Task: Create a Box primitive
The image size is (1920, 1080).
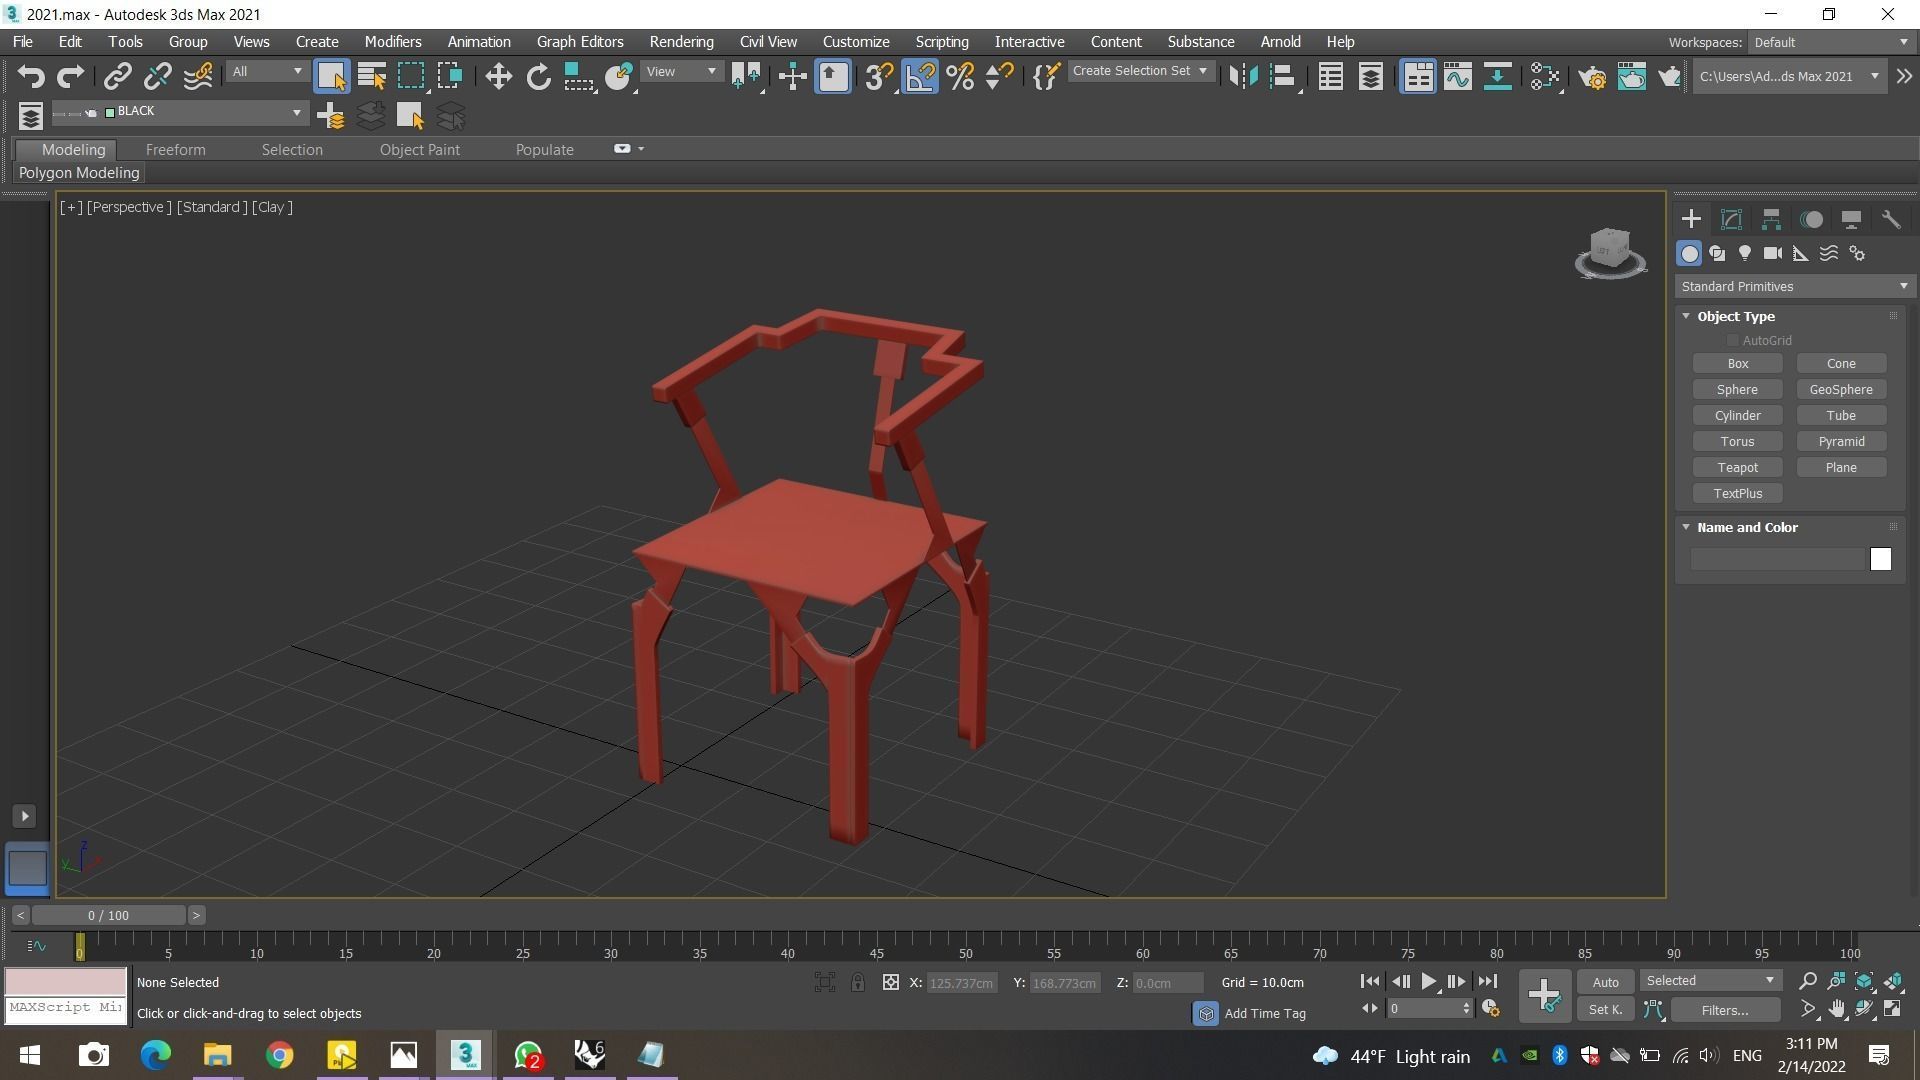Action: point(1737,364)
